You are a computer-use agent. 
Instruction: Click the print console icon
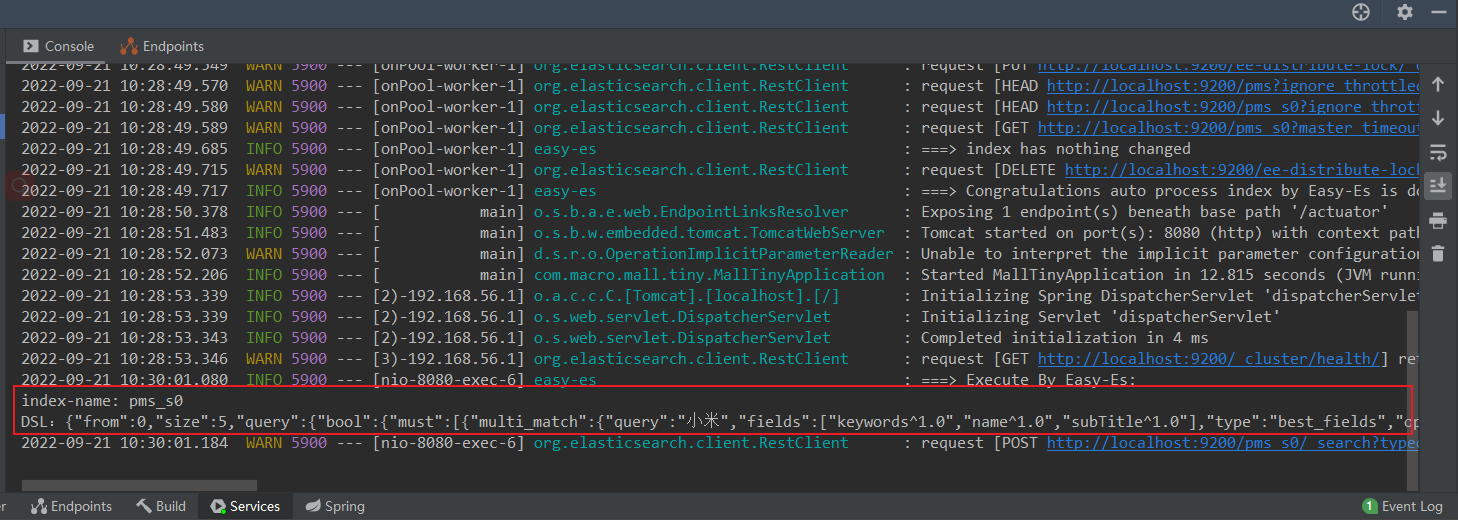tap(1438, 220)
